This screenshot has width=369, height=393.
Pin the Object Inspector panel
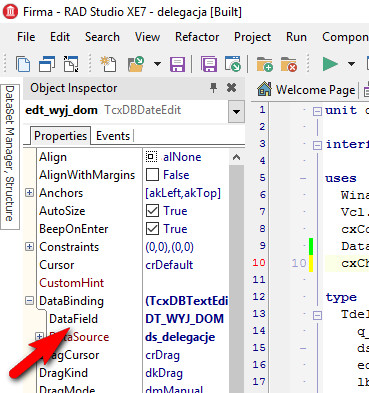pyautogui.click(x=213, y=88)
